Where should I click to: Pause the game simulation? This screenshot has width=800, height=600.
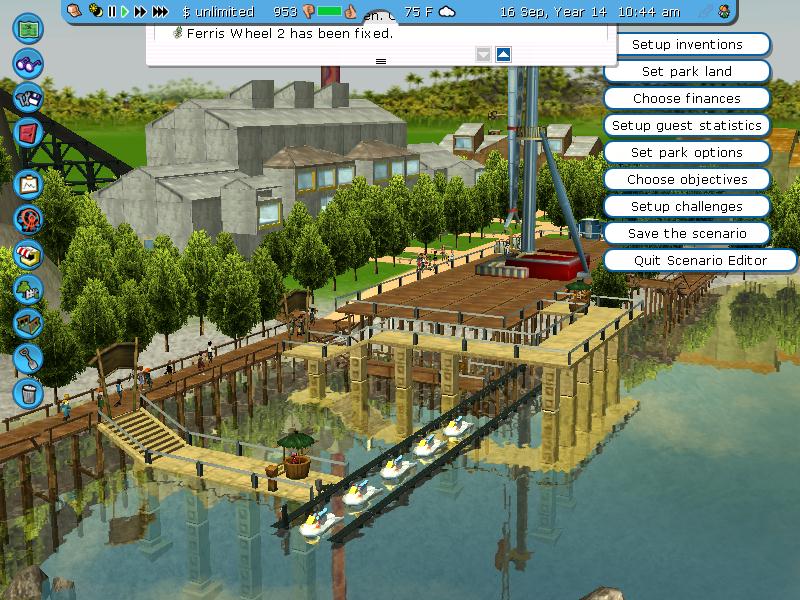(112, 12)
